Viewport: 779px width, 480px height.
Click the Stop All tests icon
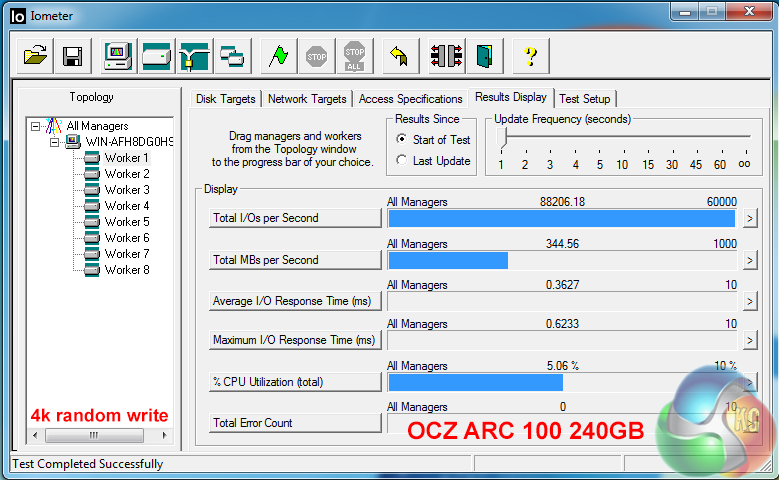coord(354,56)
